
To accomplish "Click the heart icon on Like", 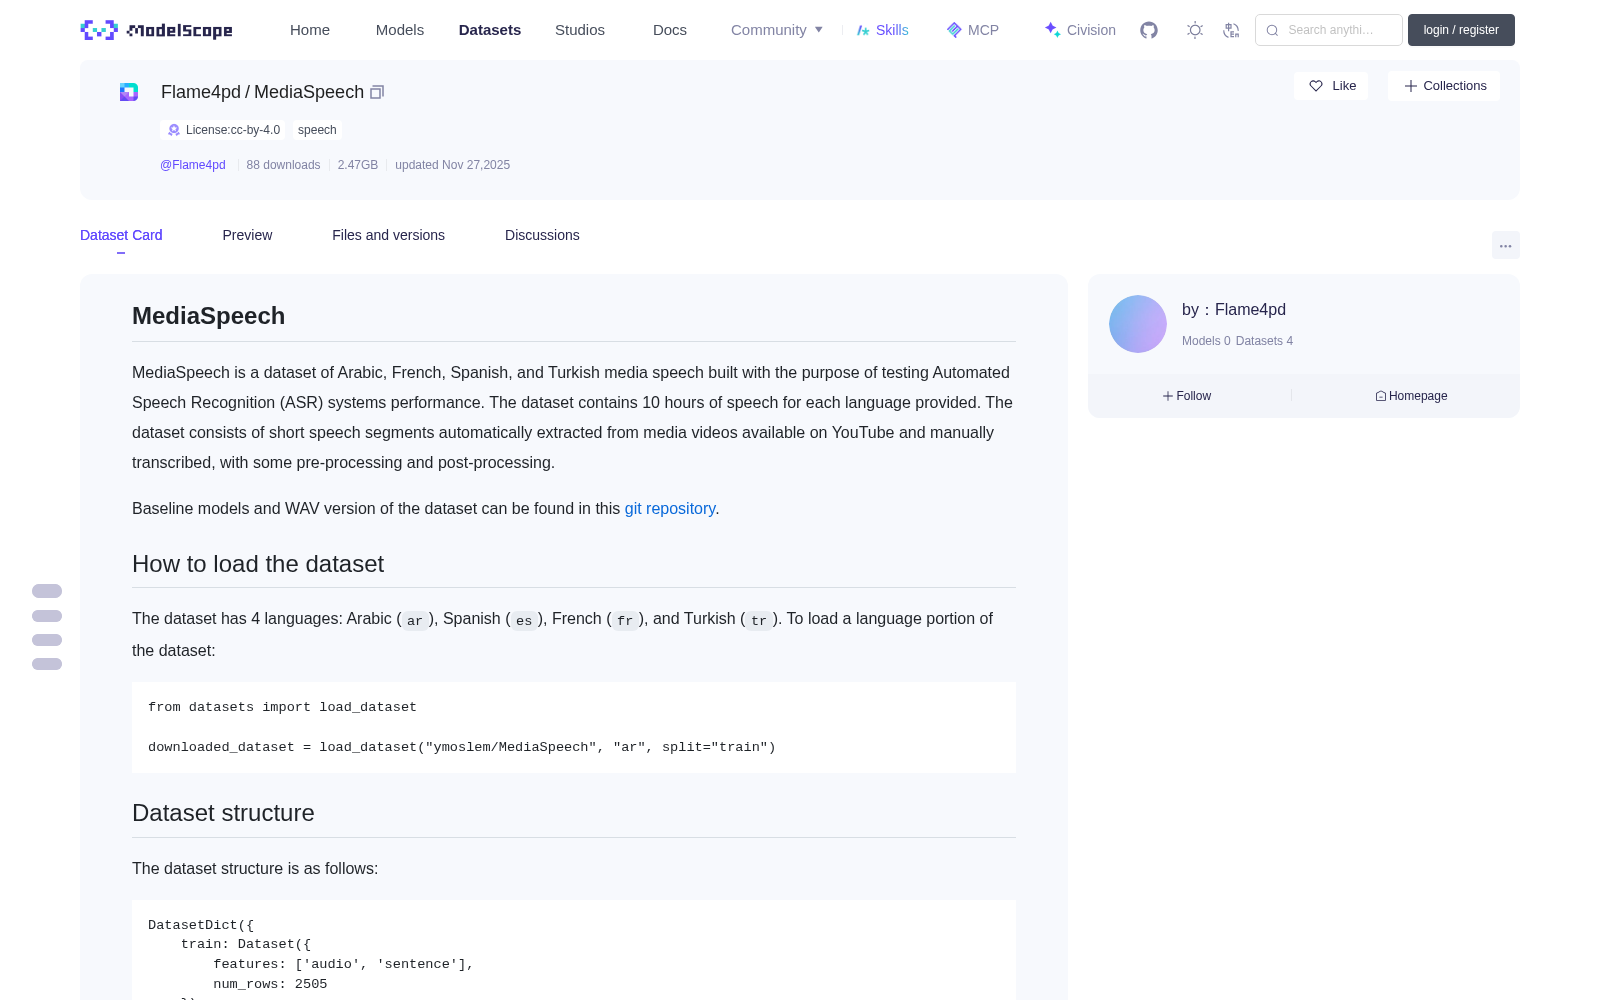I will pos(1316,86).
